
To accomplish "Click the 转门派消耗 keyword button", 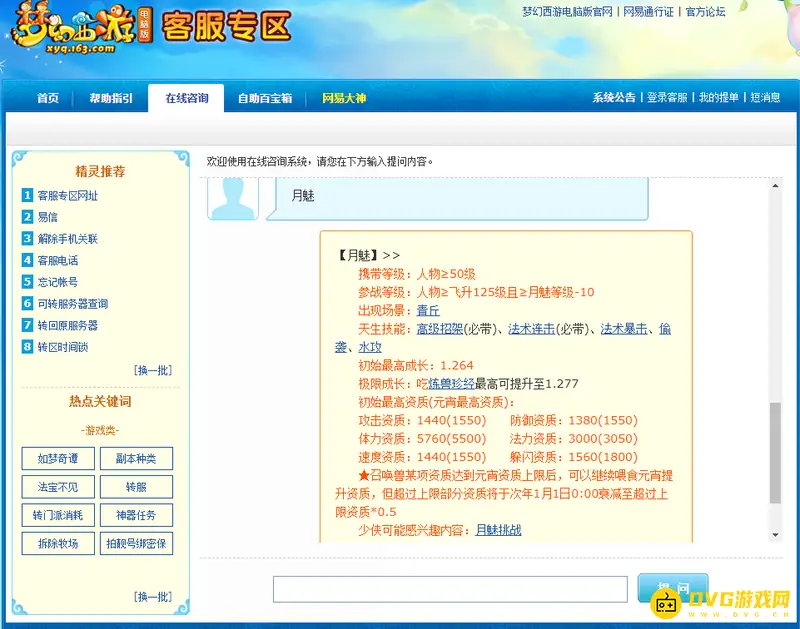I will click(58, 515).
